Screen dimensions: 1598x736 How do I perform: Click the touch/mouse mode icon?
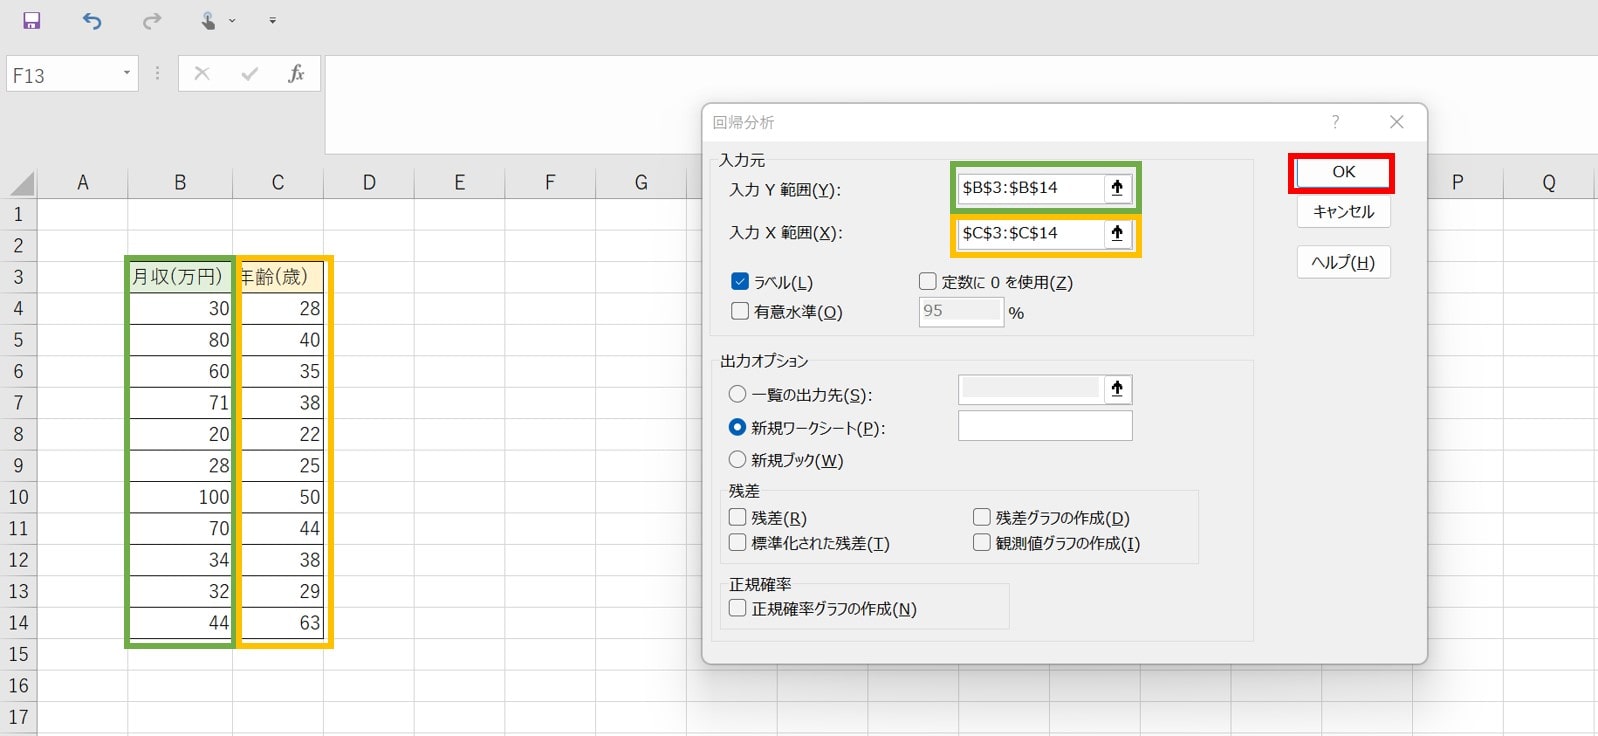tap(209, 21)
